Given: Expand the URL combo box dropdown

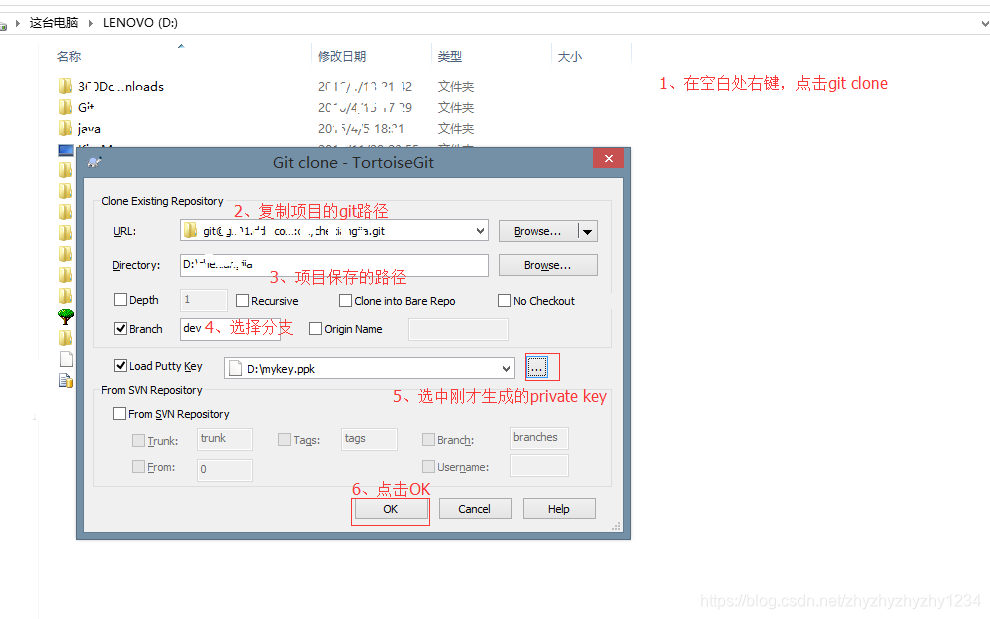Looking at the screenshot, I should click(480, 231).
